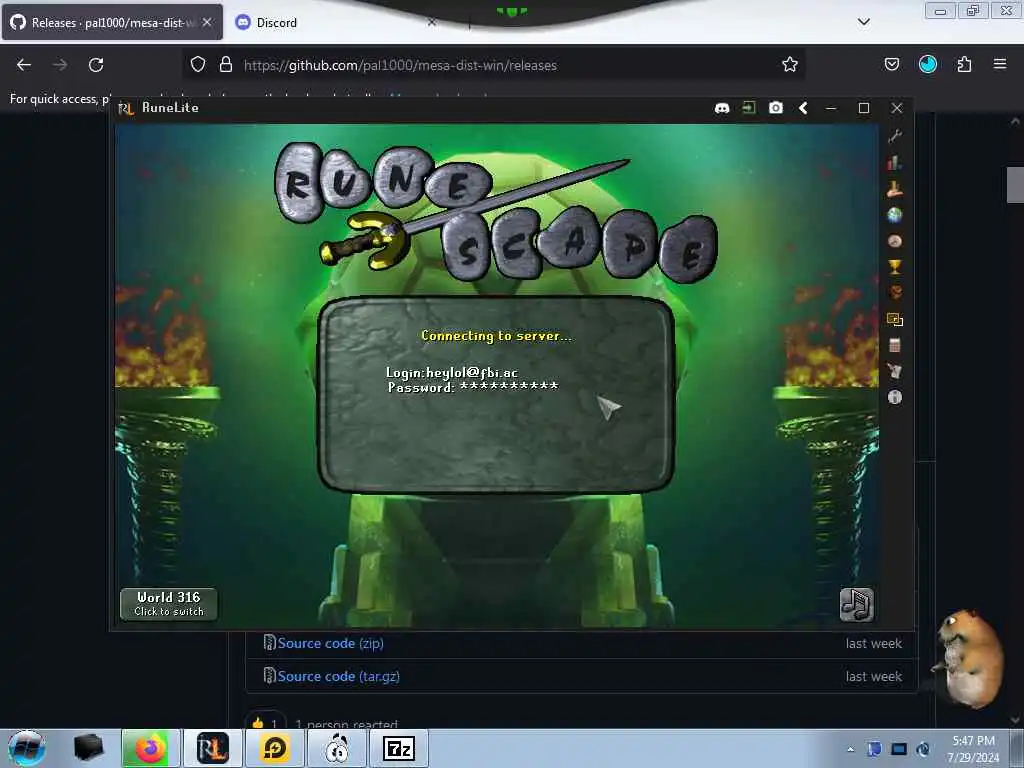Viewport: 1024px width, 768px height.
Task: Go back in Firefox
Action: [x=24, y=65]
